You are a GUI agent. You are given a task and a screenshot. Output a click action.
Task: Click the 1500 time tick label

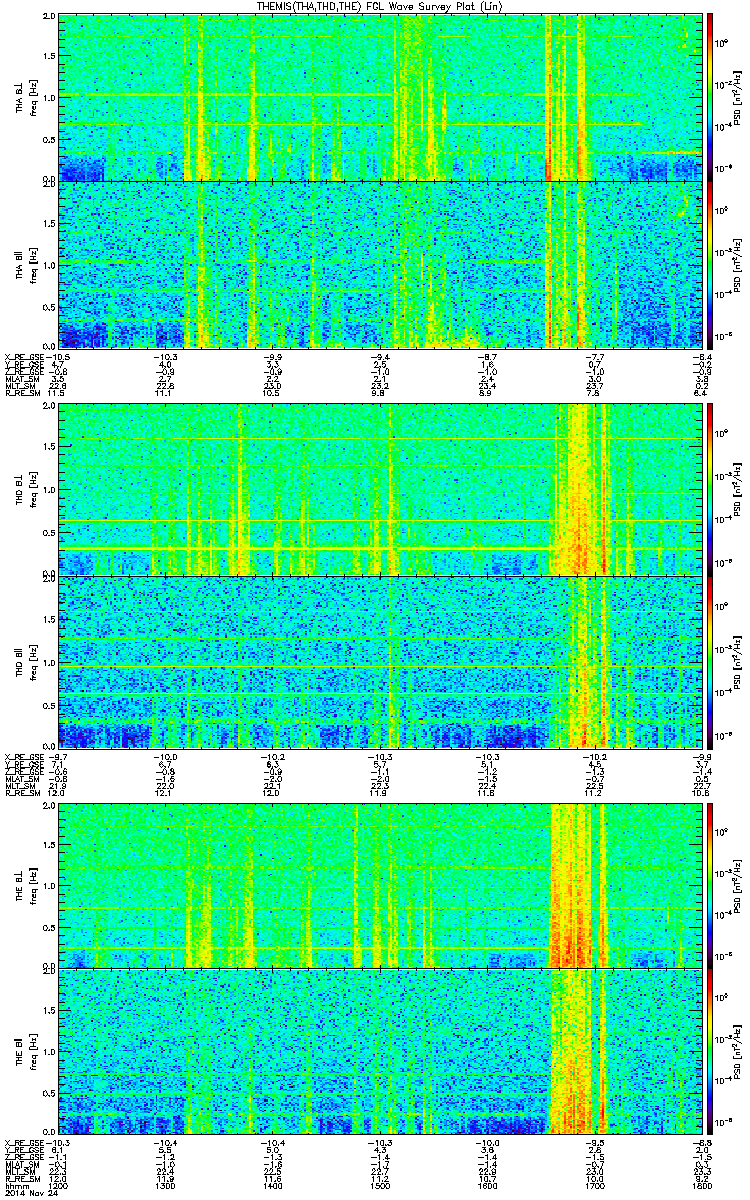(380, 1184)
